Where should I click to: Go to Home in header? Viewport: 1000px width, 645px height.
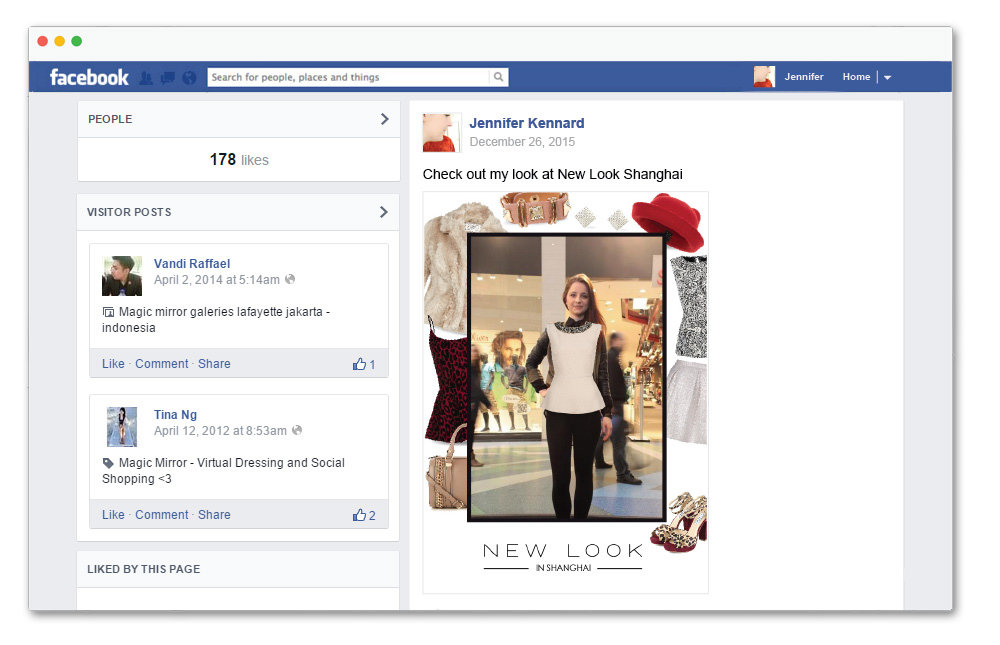[x=856, y=77]
